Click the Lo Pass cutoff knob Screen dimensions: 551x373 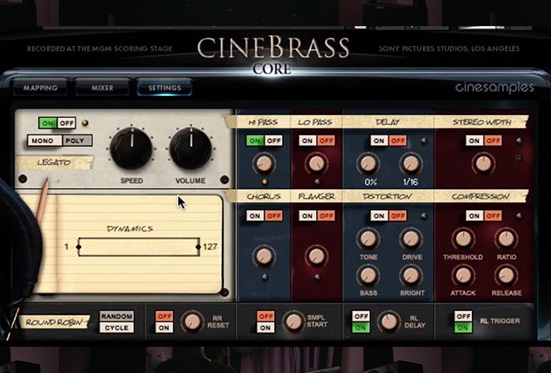pos(317,164)
